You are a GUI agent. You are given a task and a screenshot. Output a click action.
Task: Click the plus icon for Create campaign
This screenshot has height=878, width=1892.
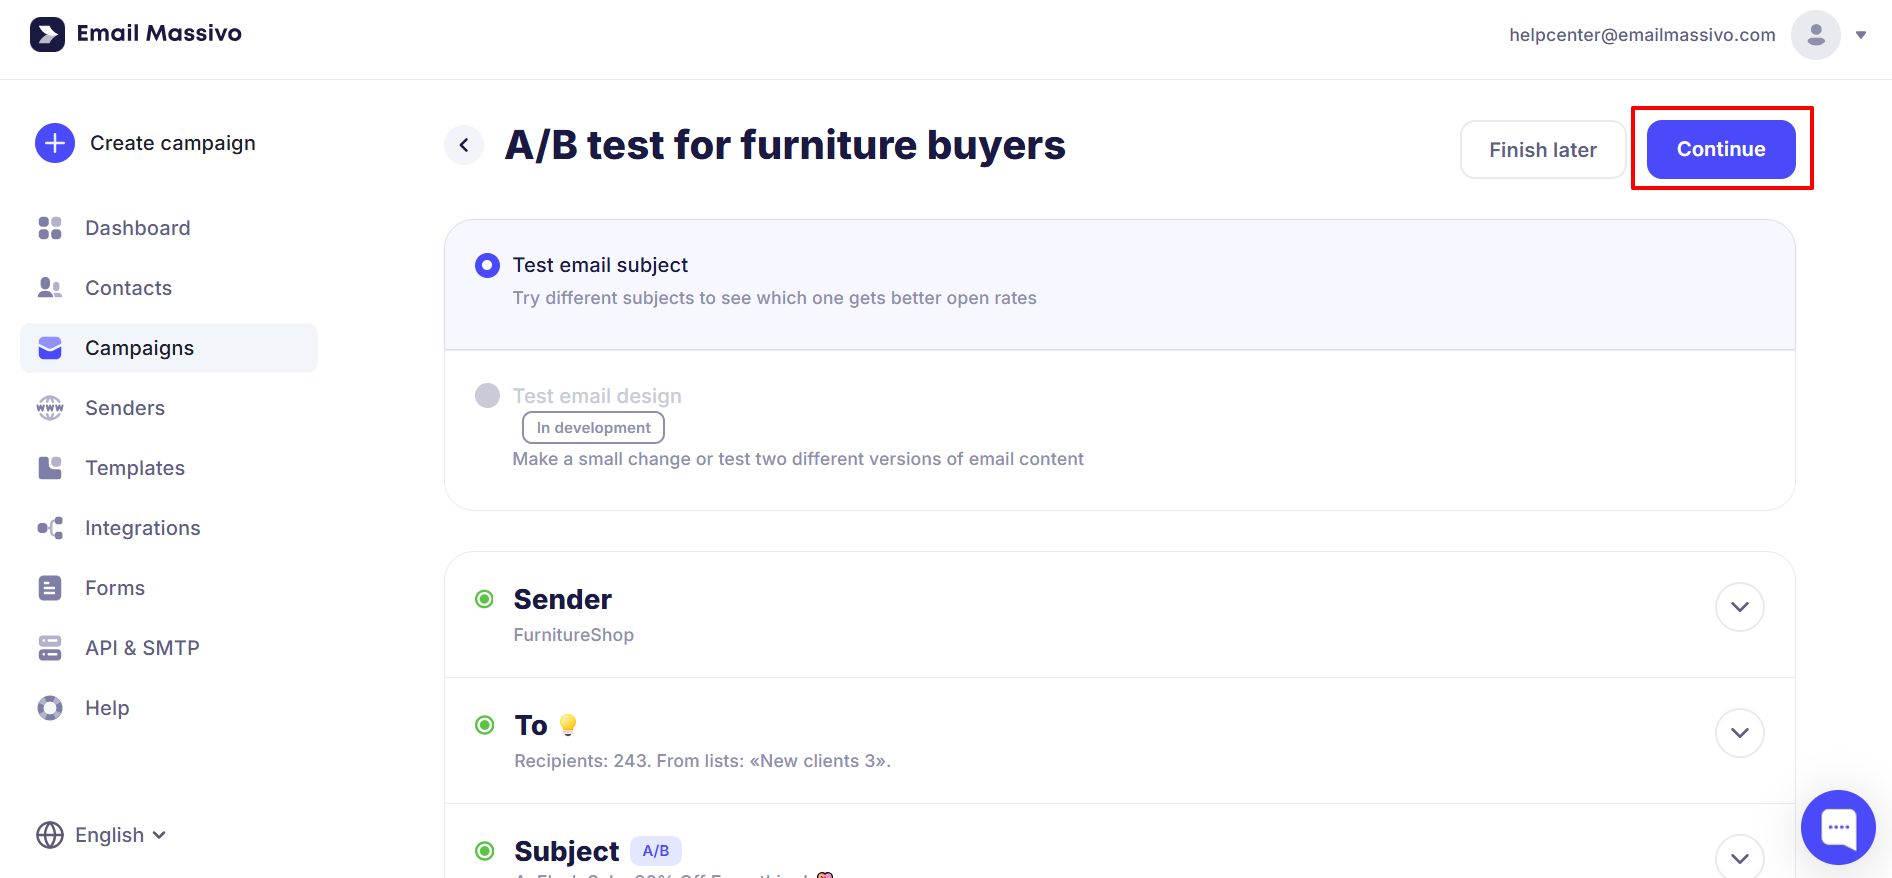point(55,143)
